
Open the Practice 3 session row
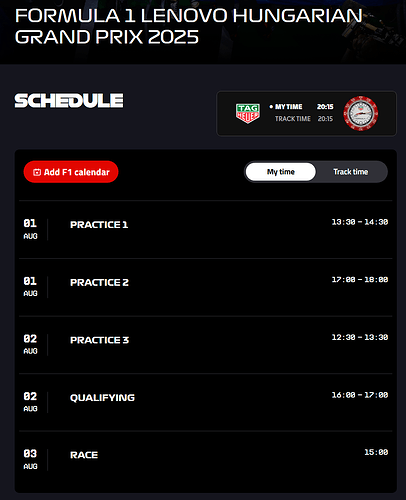click(206, 345)
